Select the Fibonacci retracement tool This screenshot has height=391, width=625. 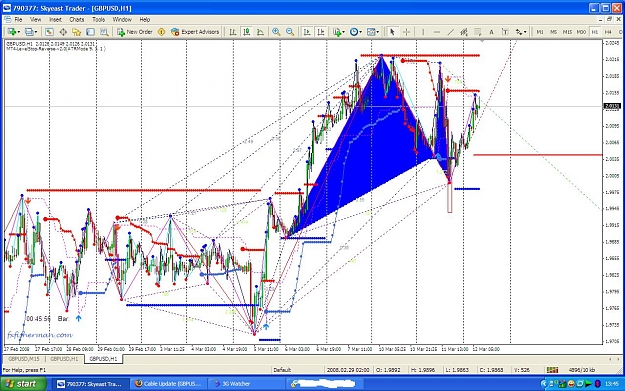point(478,32)
